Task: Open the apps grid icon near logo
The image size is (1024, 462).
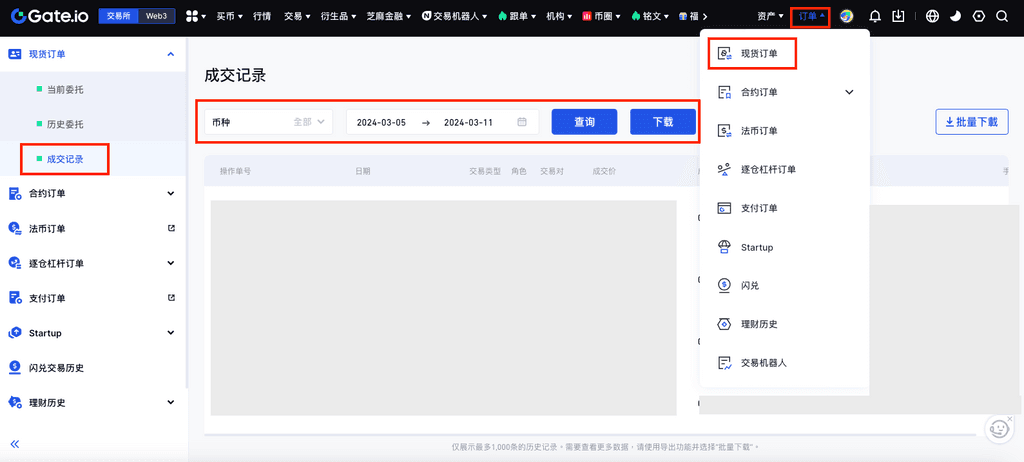Action: click(194, 16)
